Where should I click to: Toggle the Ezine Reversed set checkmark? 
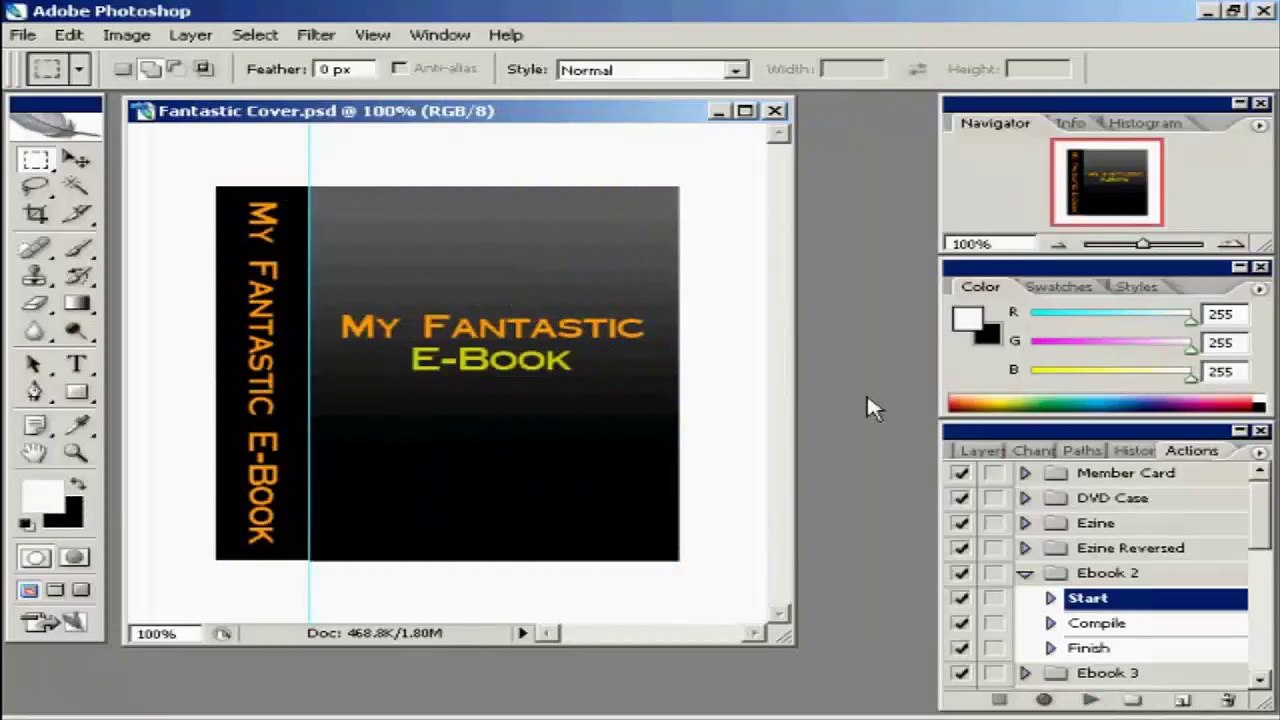pyautogui.click(x=961, y=548)
